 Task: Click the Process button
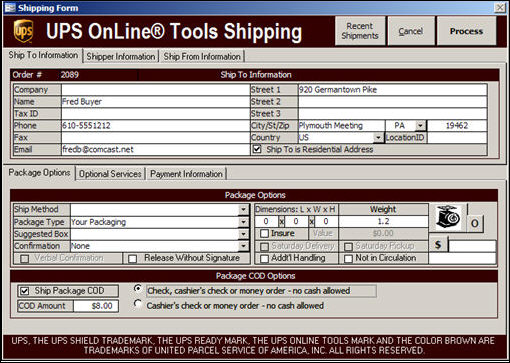(466, 31)
